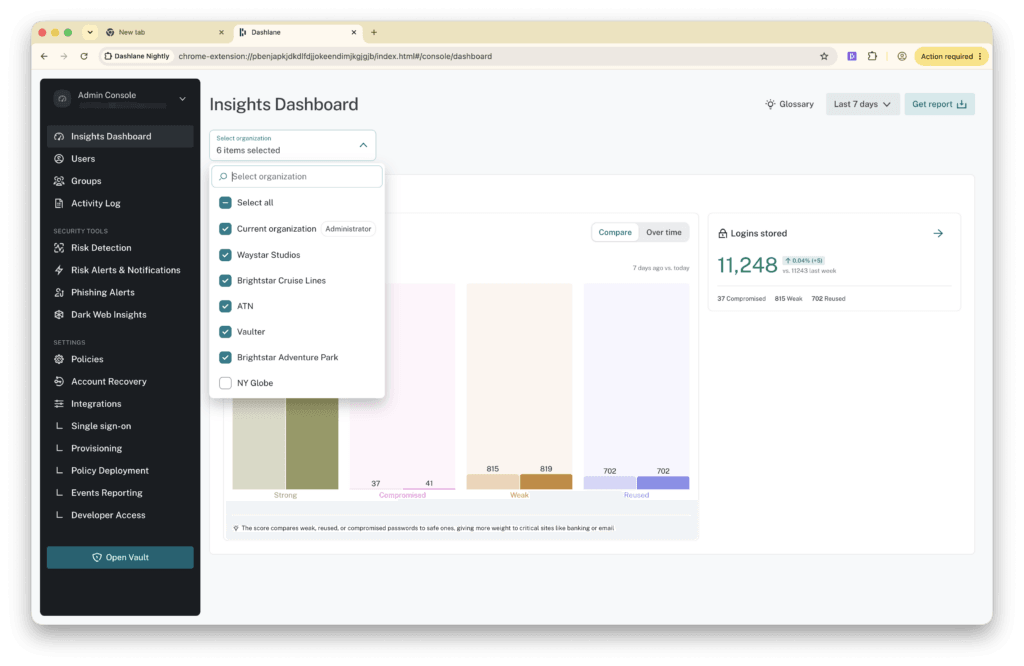This screenshot has width=1024, height=666.
Task: Open the Last 7 days dropdown
Action: click(862, 104)
